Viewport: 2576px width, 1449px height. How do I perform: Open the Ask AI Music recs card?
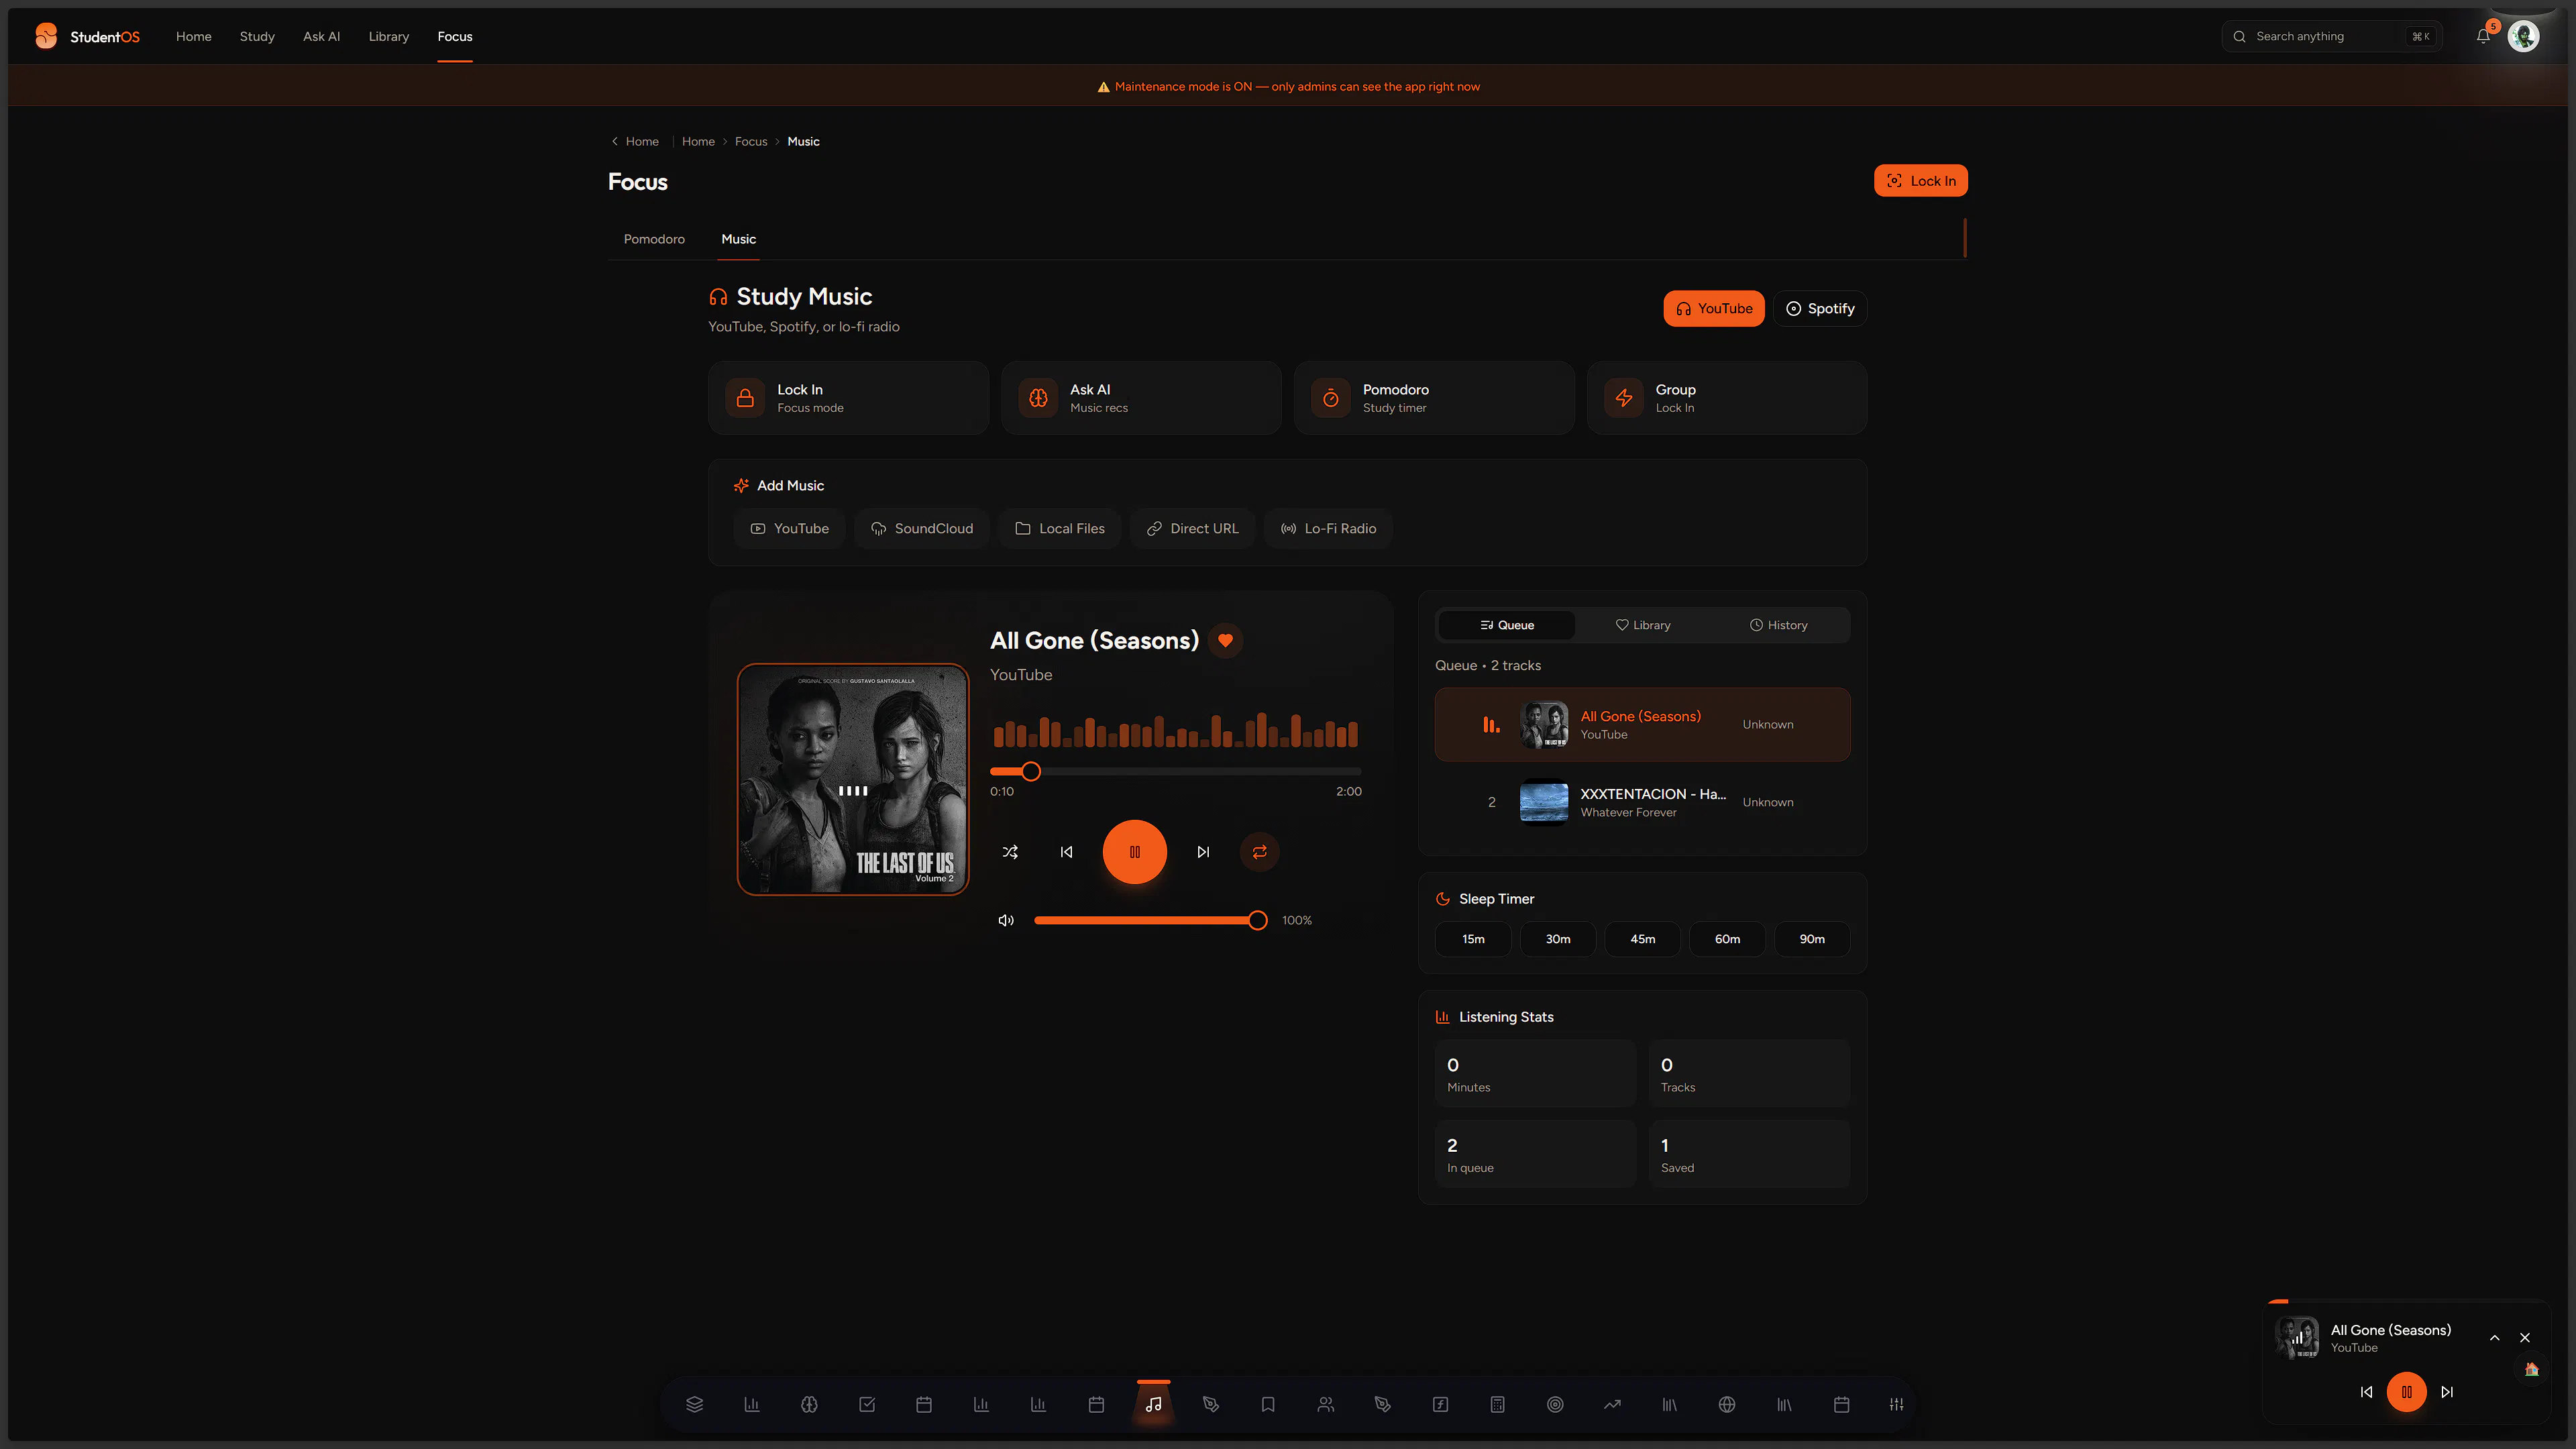point(1141,398)
